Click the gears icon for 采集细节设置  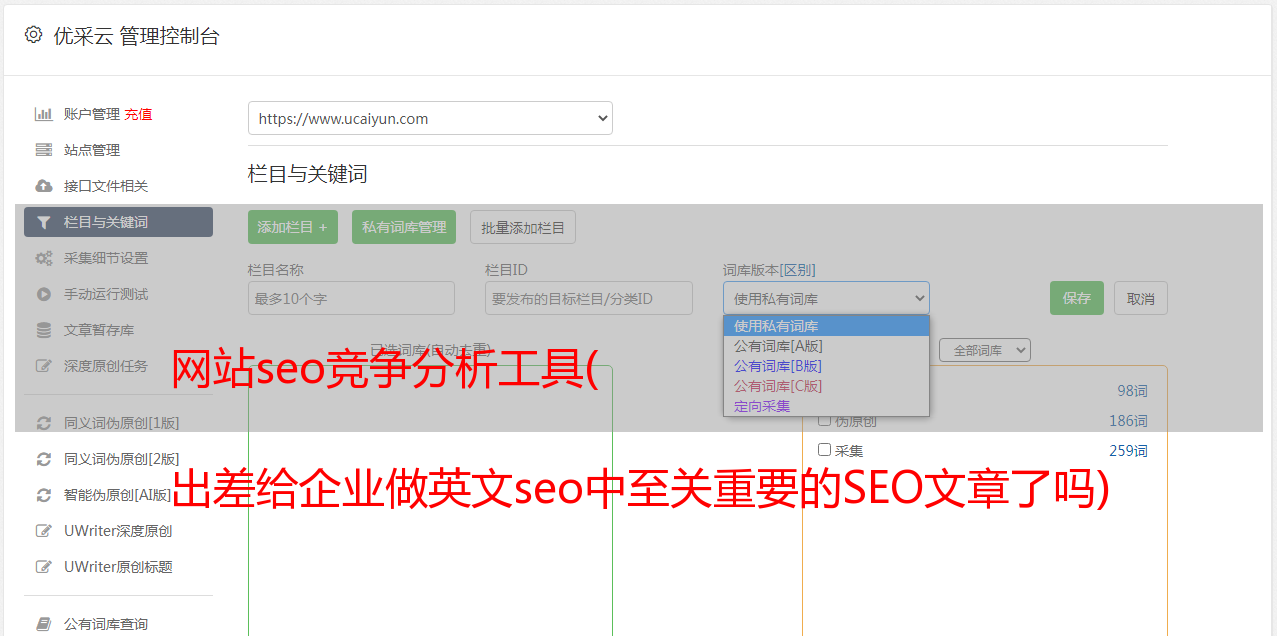pos(43,258)
